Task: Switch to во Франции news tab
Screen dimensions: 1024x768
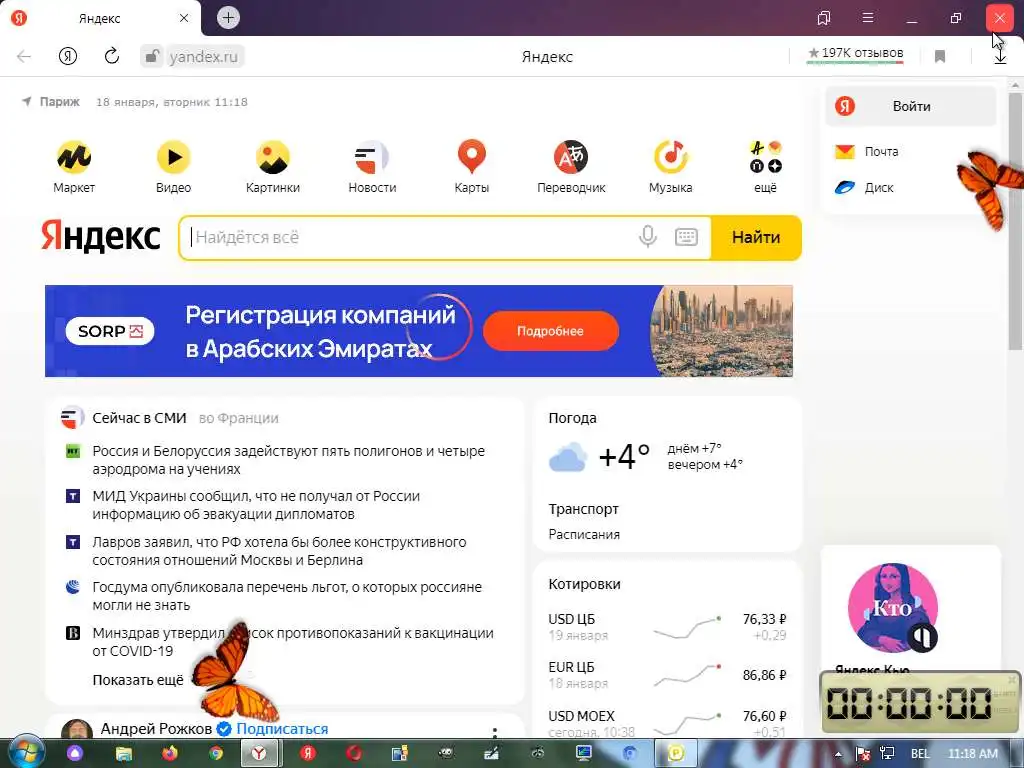Action: click(238, 418)
